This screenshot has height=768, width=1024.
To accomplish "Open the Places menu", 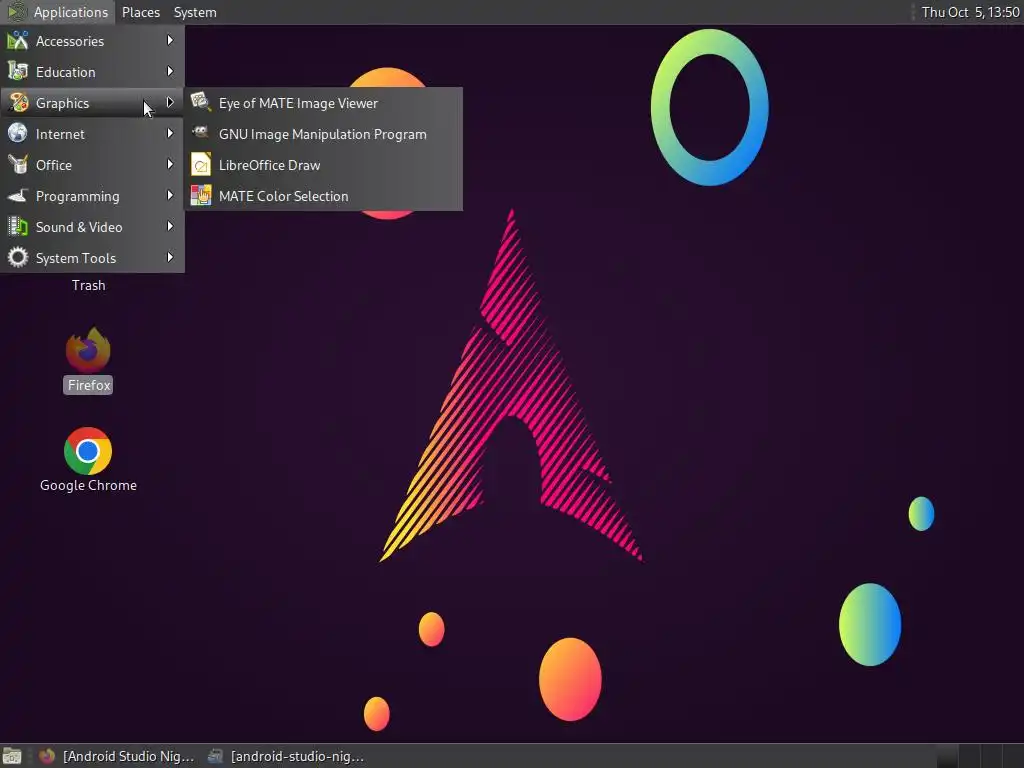I will [140, 12].
